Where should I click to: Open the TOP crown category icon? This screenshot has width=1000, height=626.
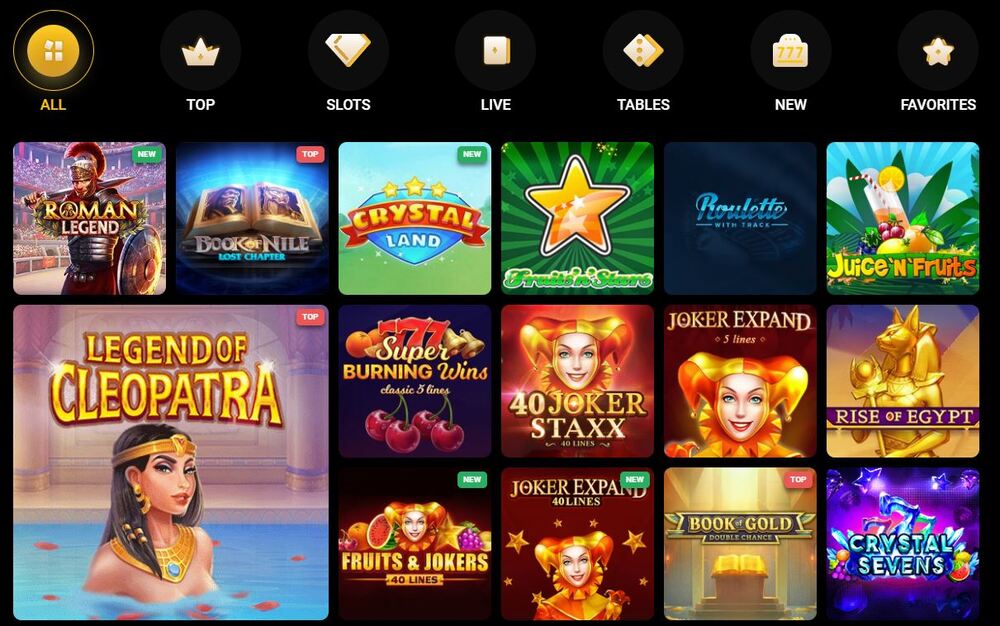(200, 50)
